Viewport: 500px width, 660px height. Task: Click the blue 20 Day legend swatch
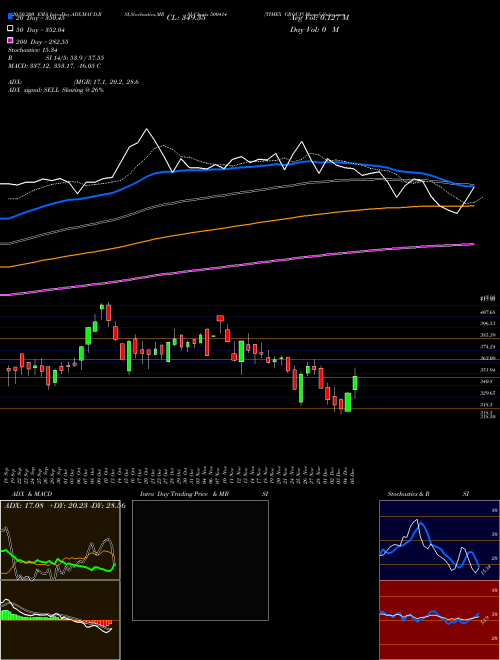pyautogui.click(x=11, y=16)
